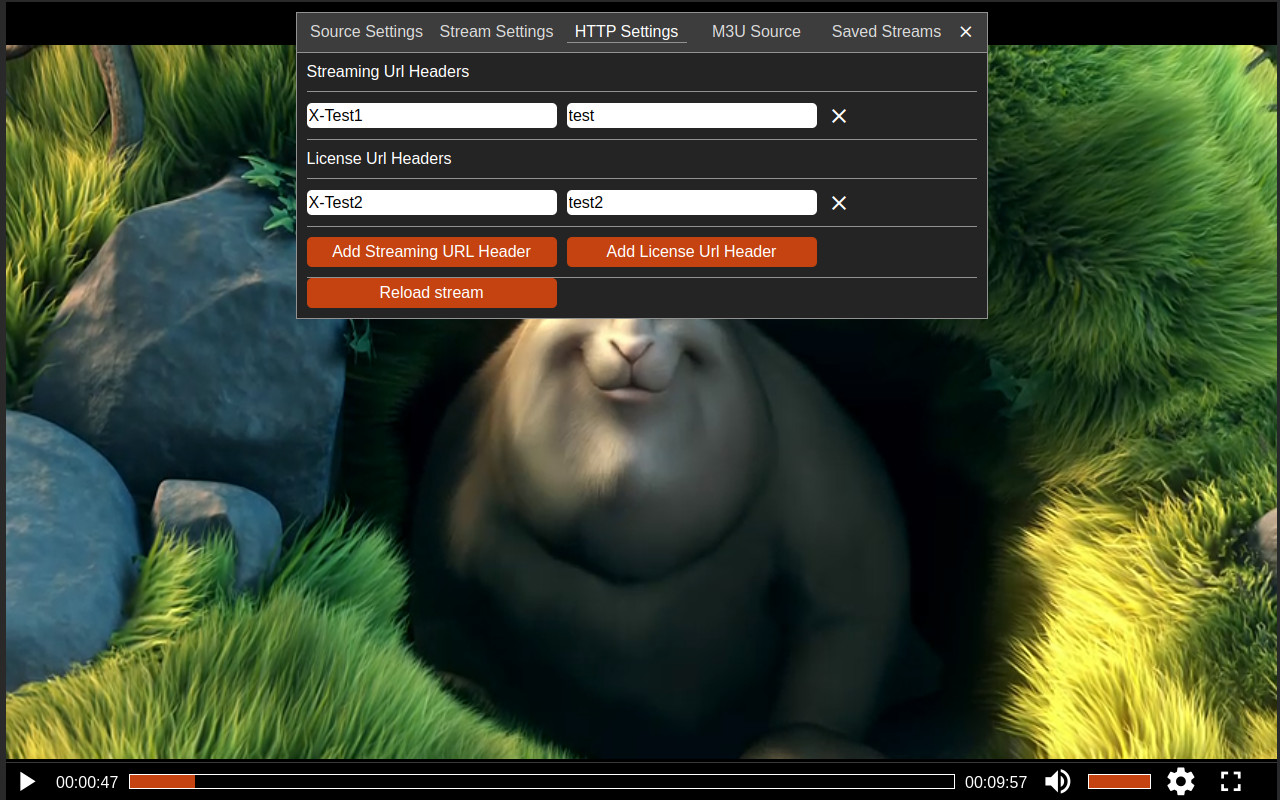Show the Saved Streams tab
Viewport: 1280px width, 800px height.
point(886,32)
